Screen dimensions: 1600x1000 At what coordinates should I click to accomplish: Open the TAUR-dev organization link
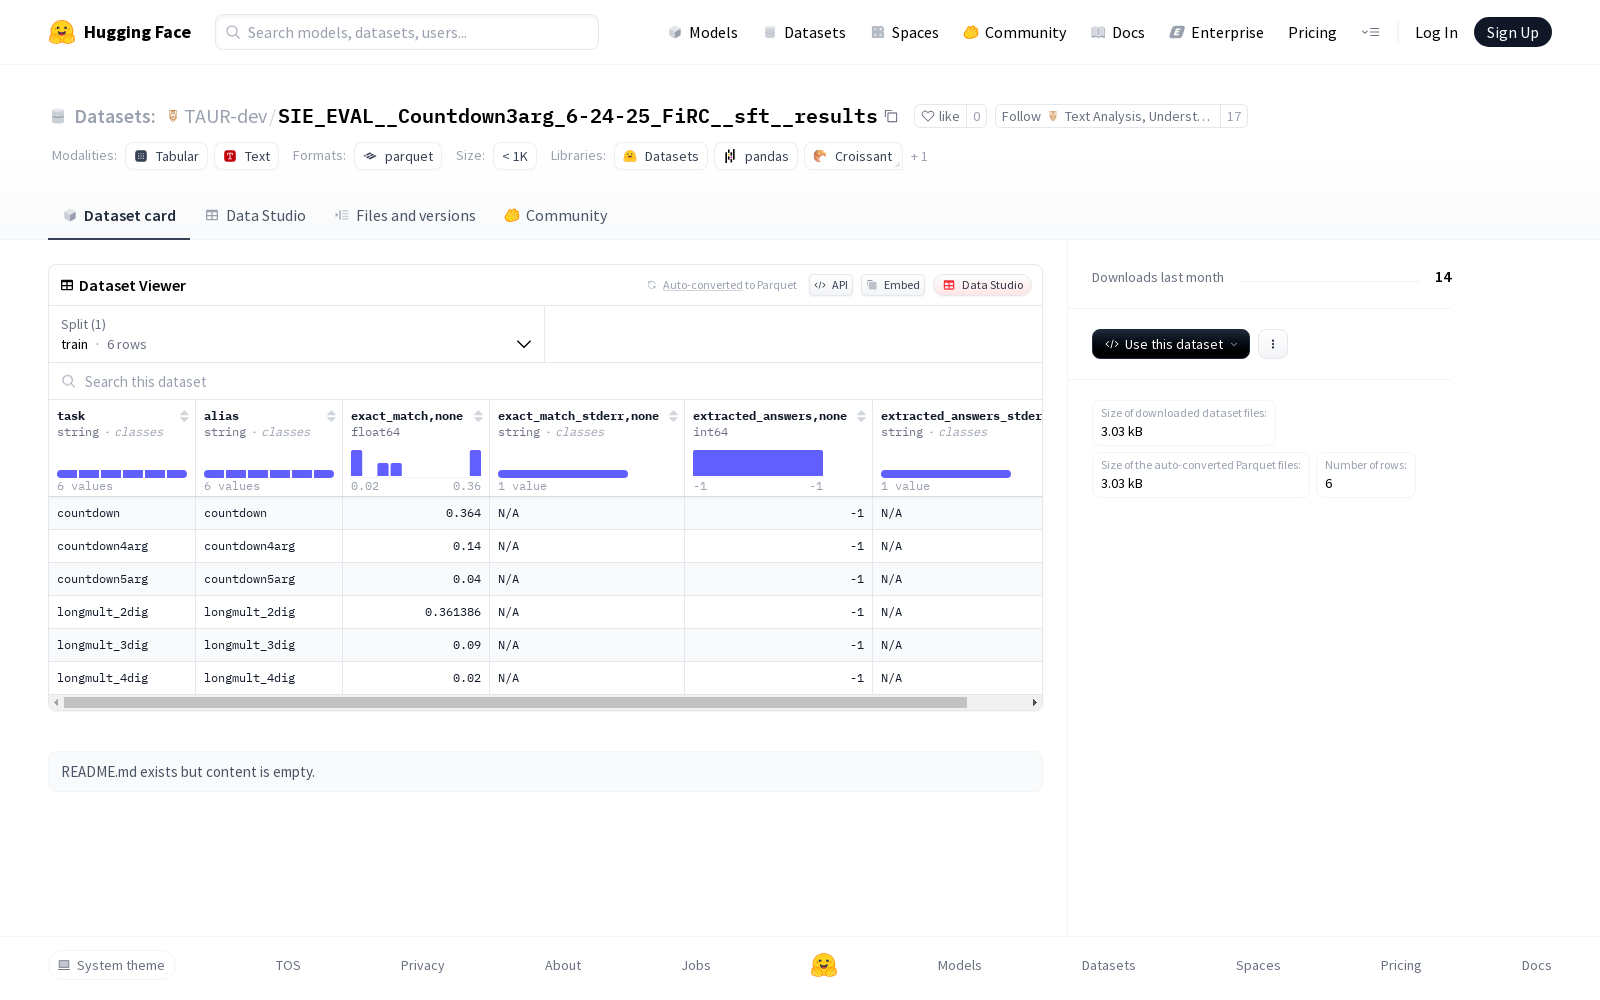225,117
